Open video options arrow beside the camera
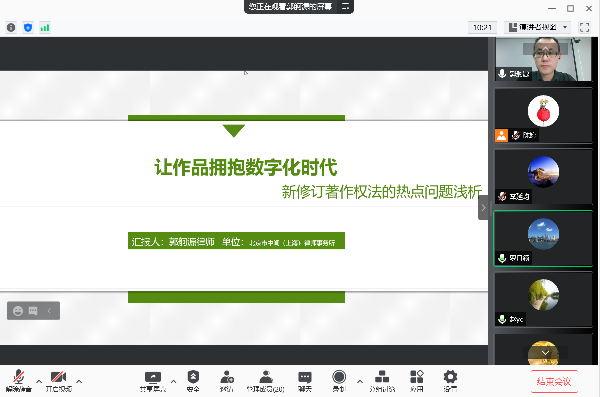 tap(79, 381)
